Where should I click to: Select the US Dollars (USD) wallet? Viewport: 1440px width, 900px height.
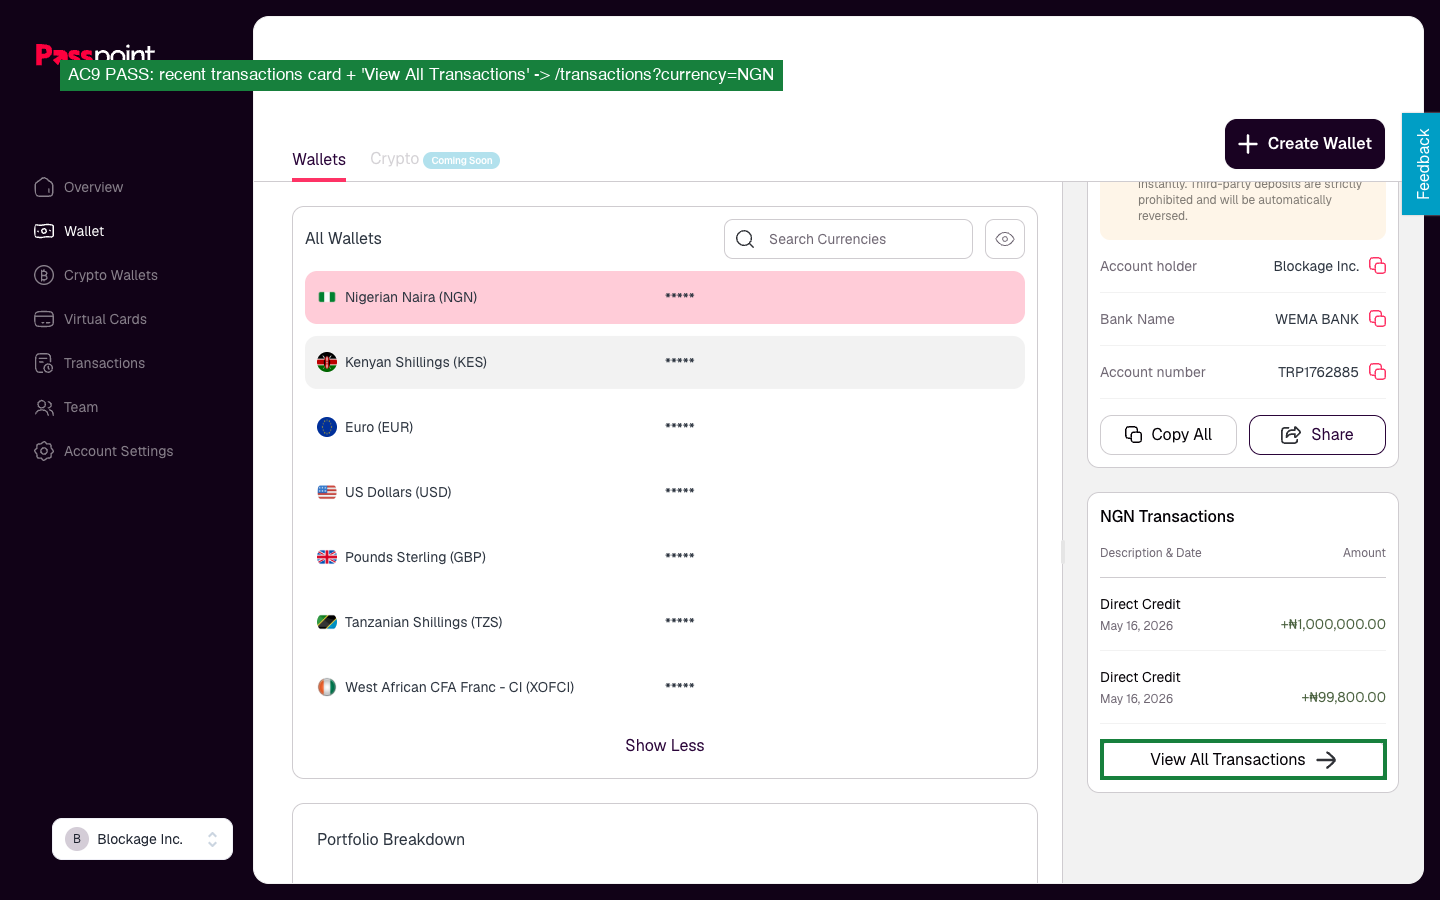pos(665,492)
